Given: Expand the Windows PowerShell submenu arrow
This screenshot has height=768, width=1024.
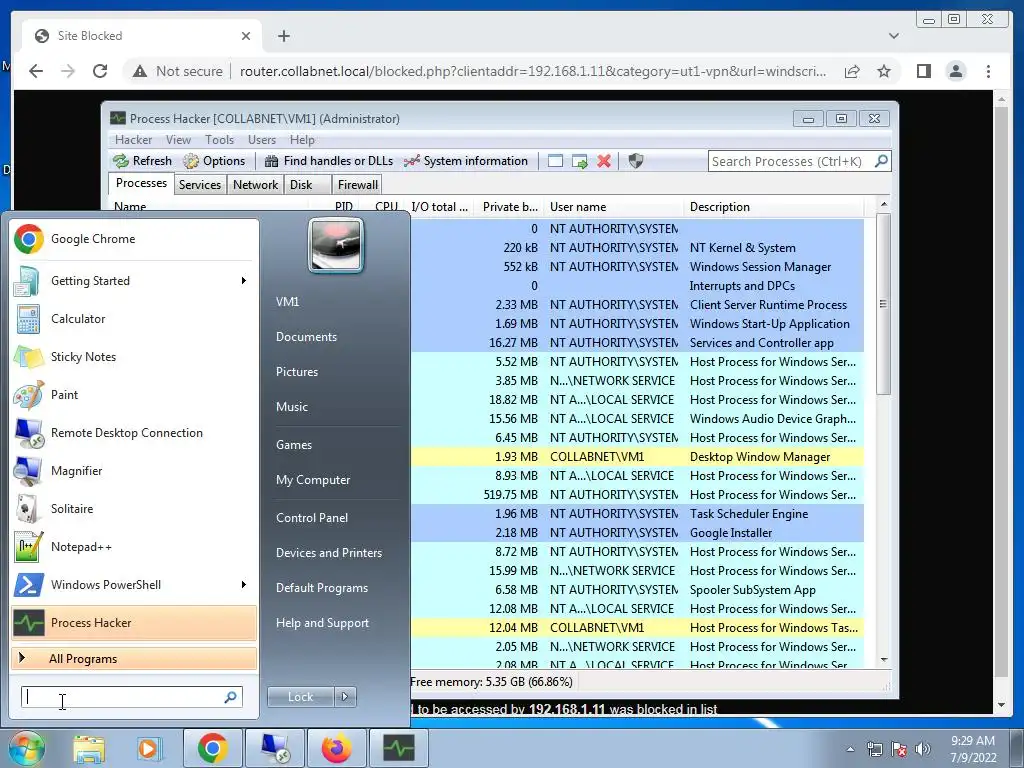Looking at the screenshot, I should (244, 584).
